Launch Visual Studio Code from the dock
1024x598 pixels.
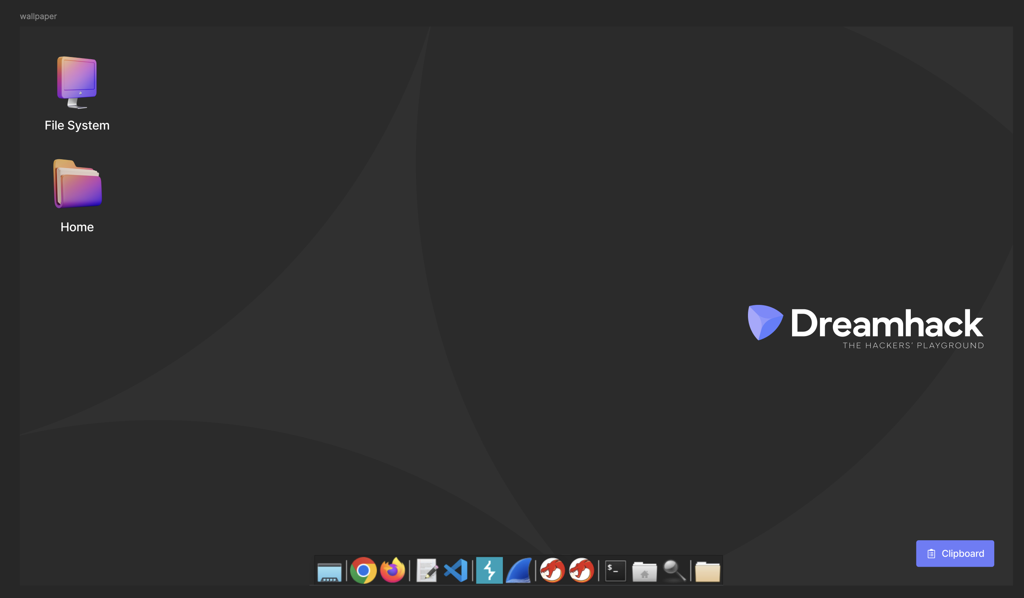(456, 571)
